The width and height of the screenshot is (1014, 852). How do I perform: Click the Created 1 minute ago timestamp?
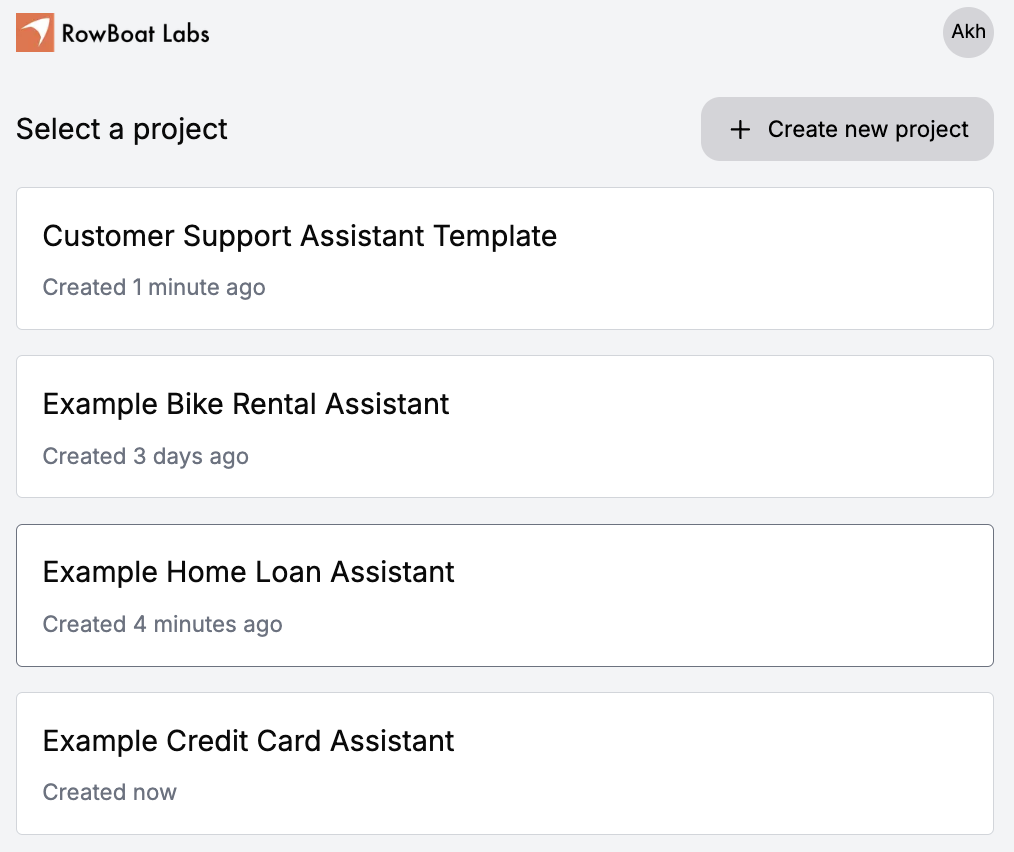(x=154, y=287)
